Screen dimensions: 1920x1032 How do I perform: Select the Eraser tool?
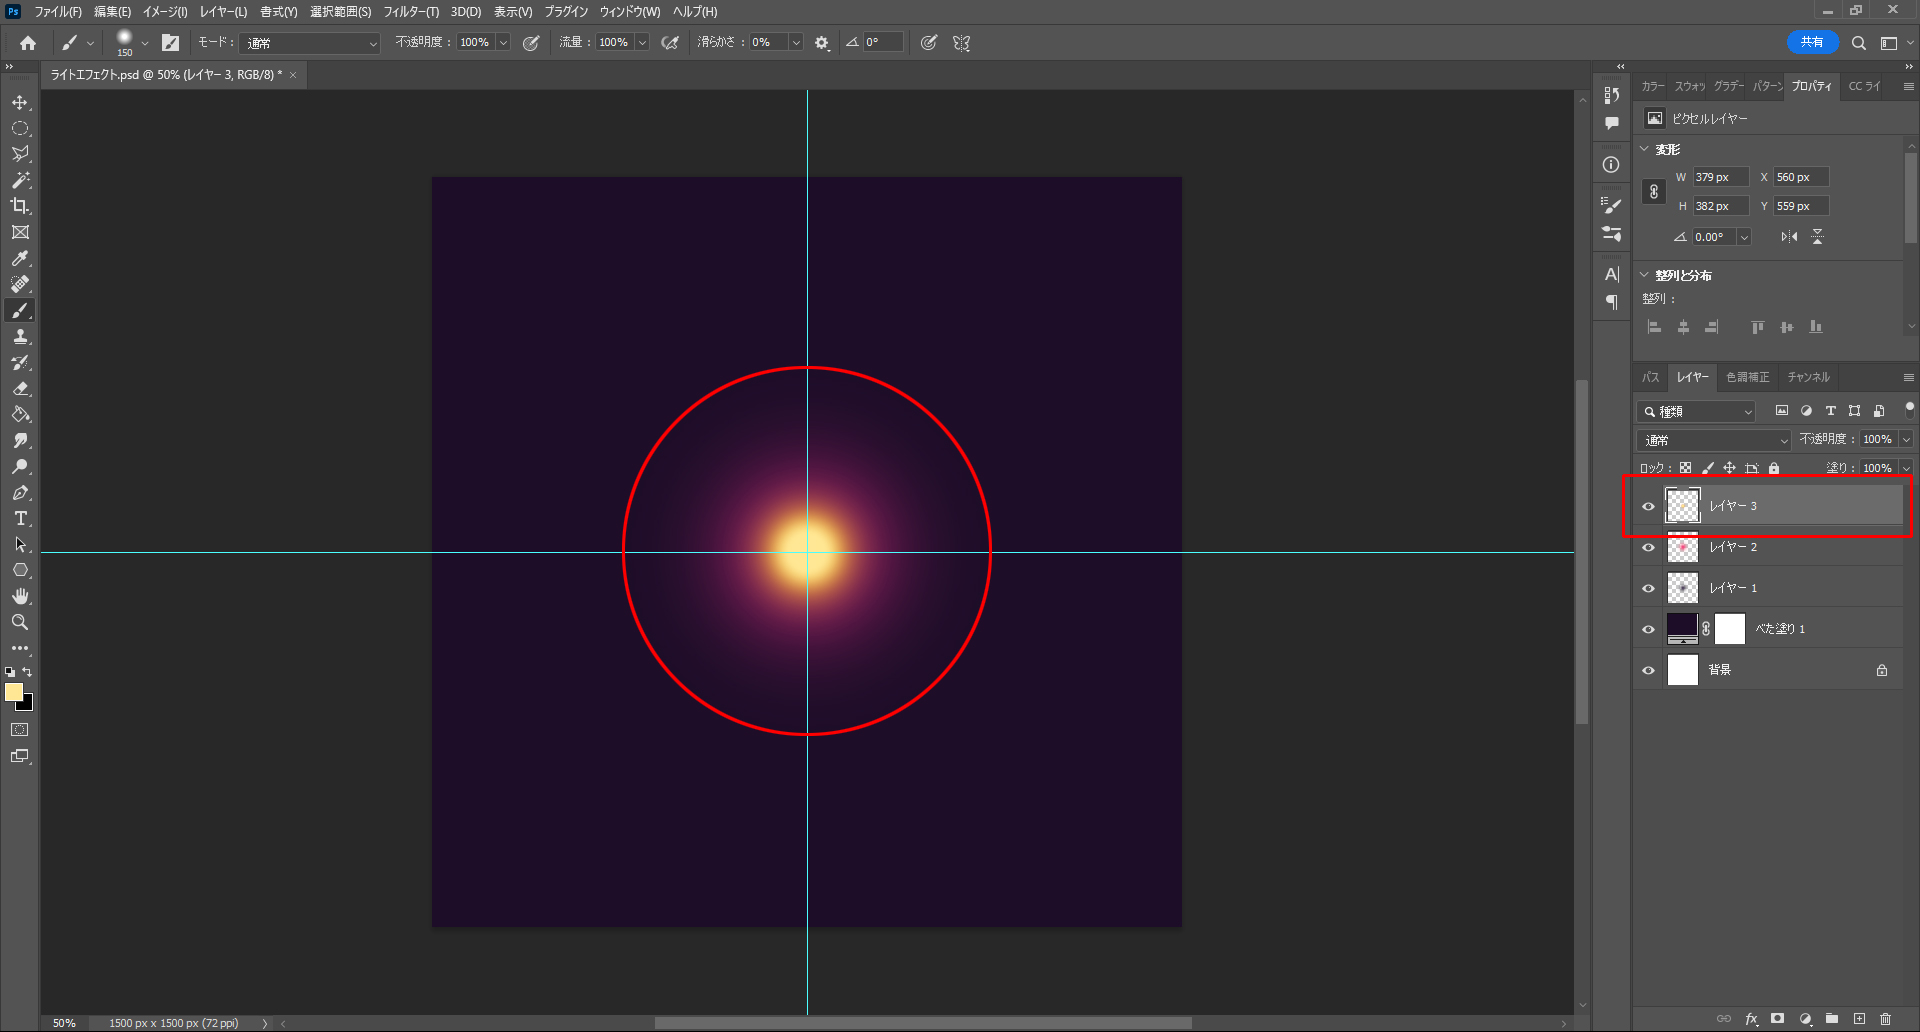20,389
